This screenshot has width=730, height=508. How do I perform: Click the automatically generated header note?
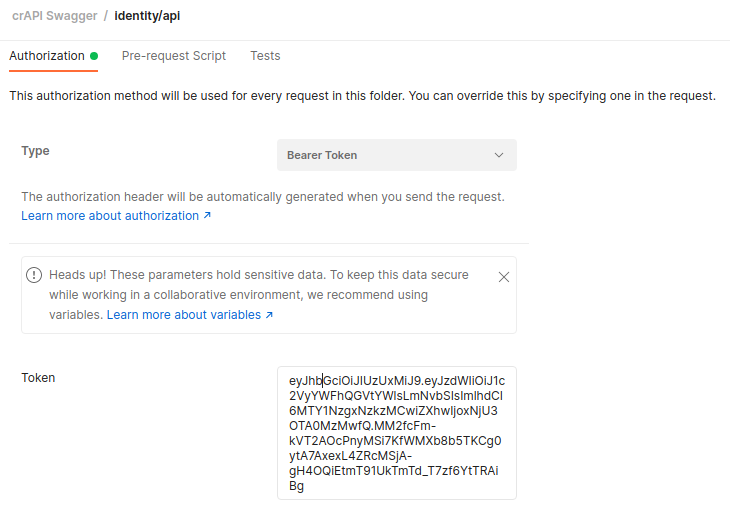[262, 197]
